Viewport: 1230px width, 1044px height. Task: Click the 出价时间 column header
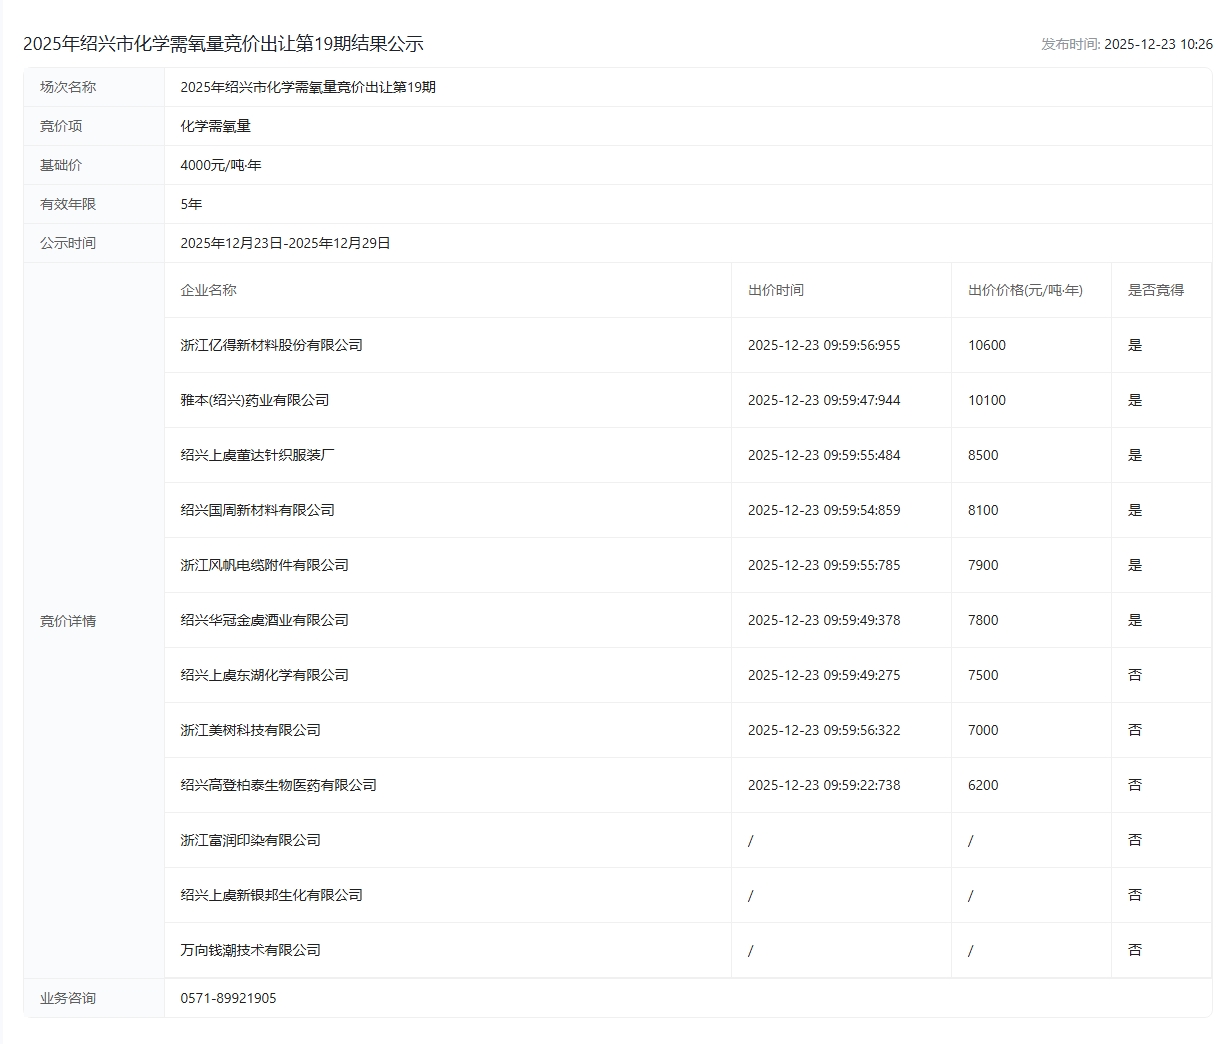(x=775, y=290)
